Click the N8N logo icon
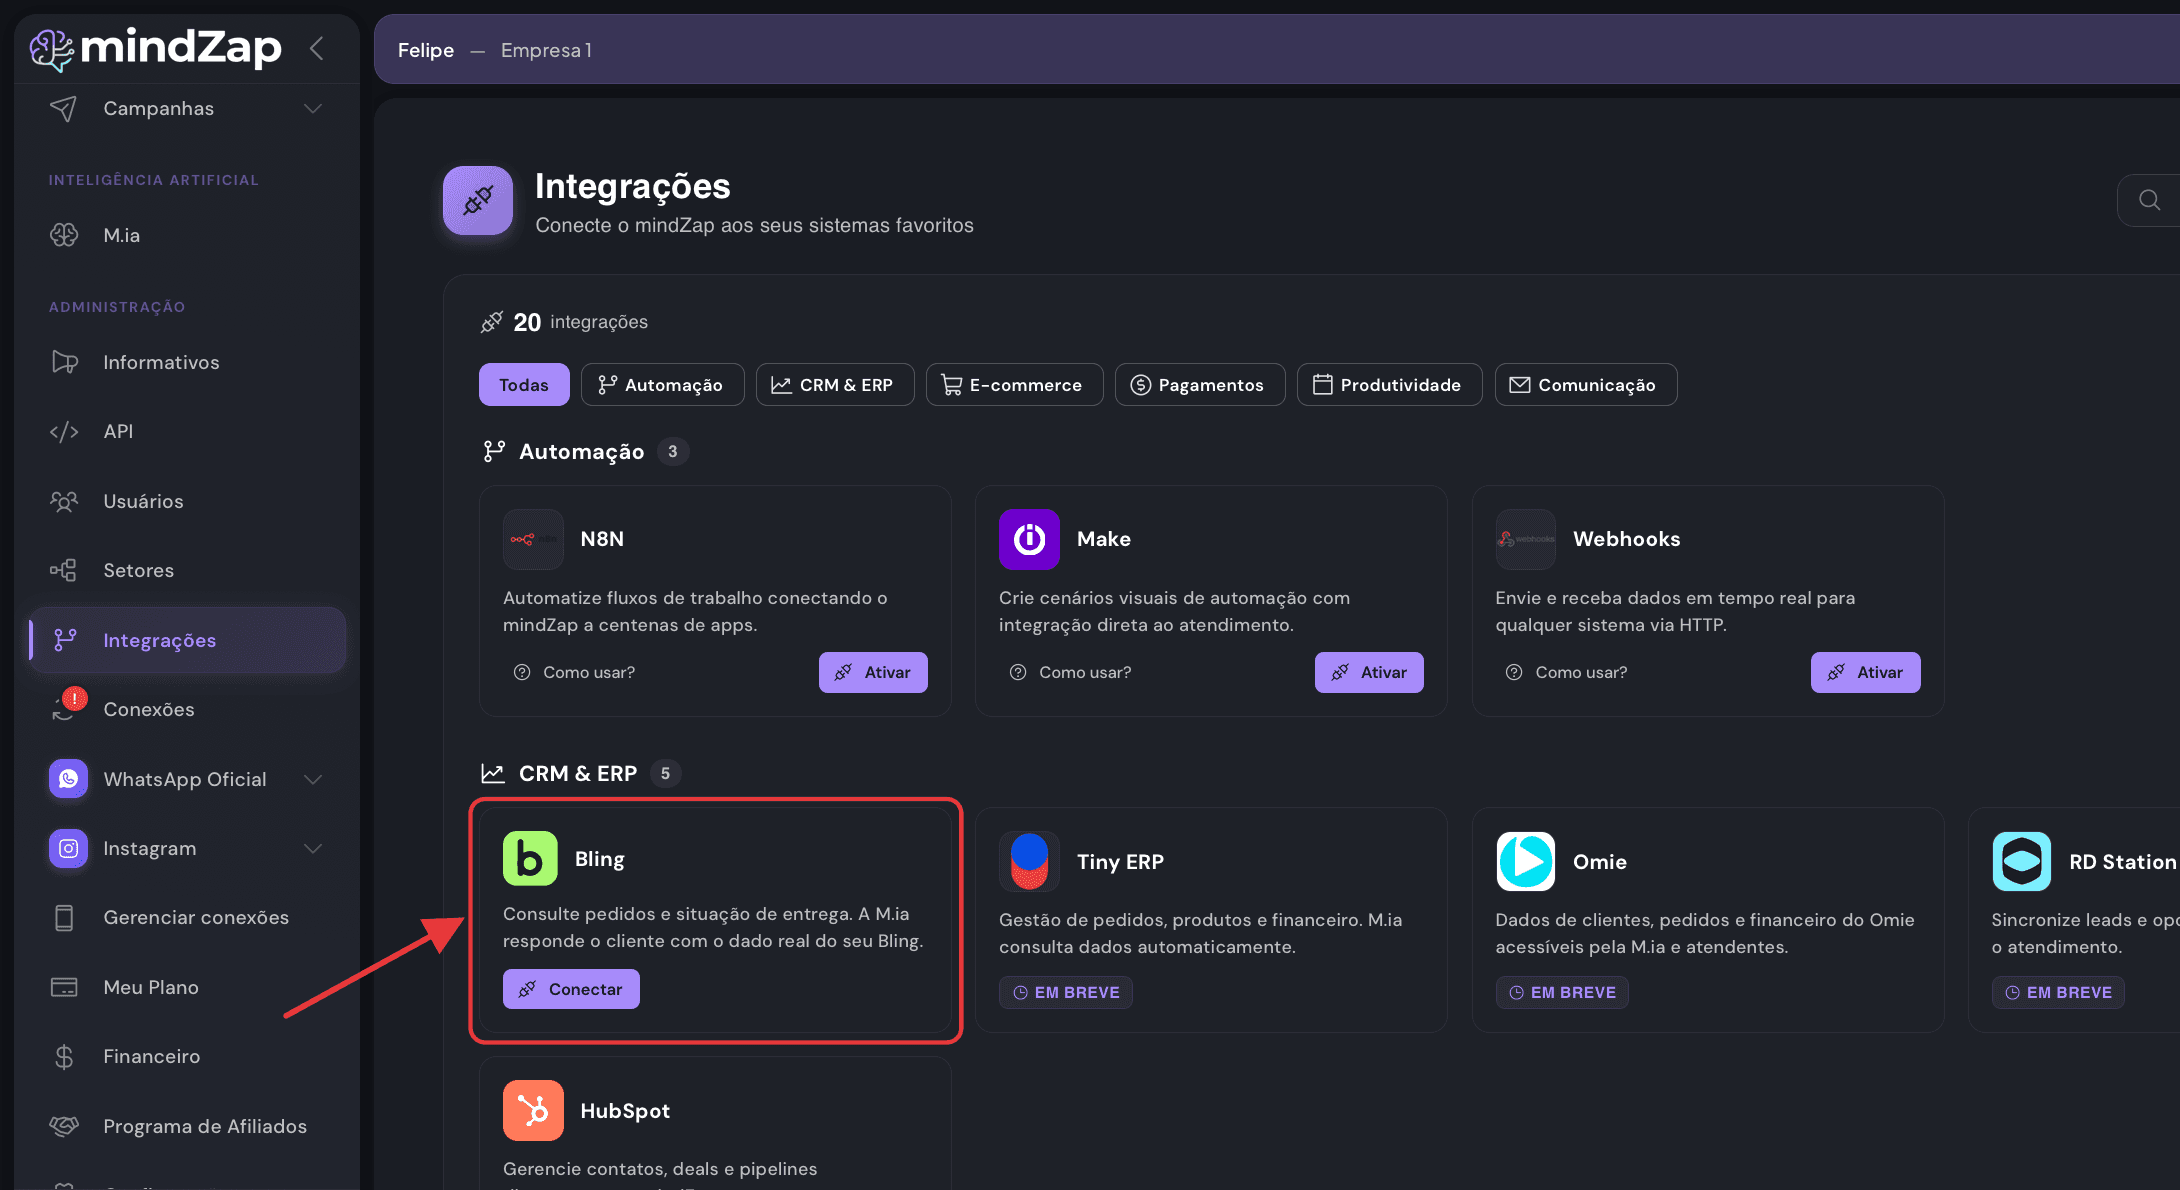 click(x=533, y=539)
